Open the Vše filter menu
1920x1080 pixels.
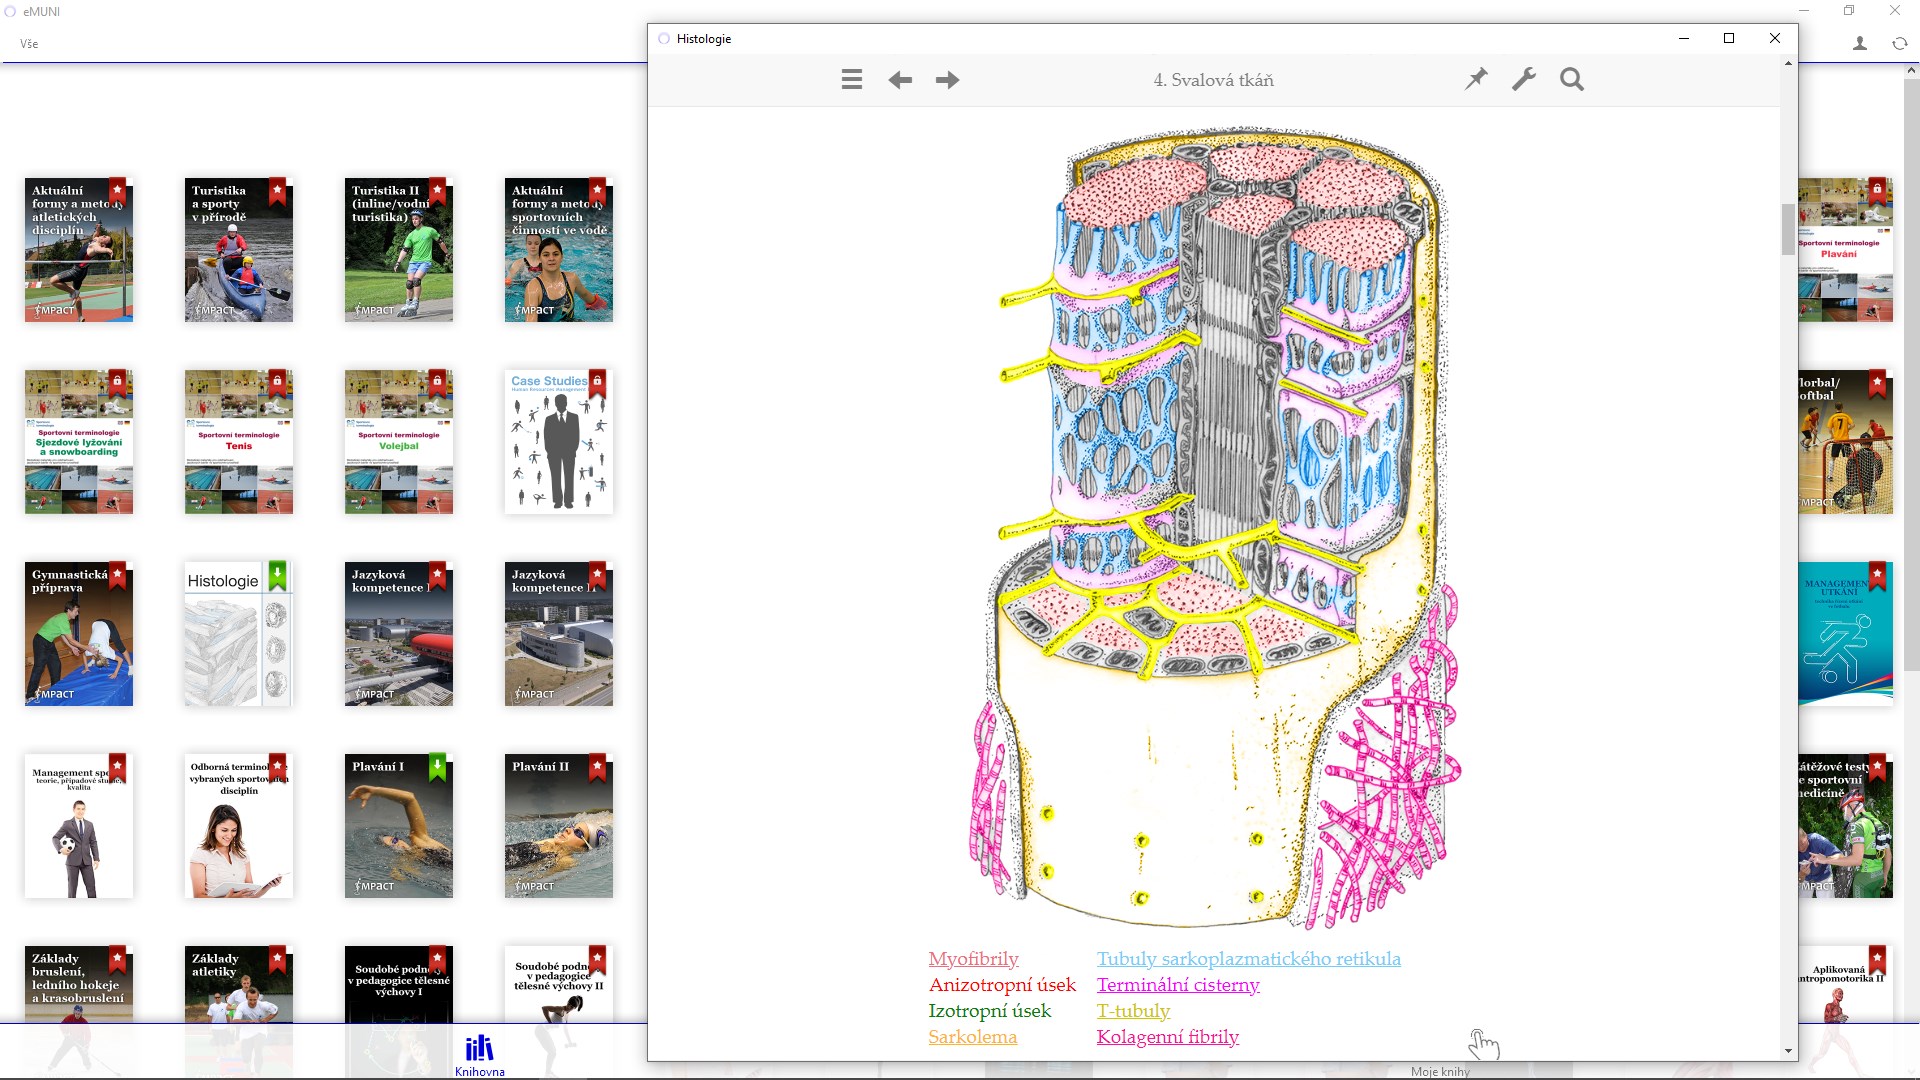coord(29,44)
